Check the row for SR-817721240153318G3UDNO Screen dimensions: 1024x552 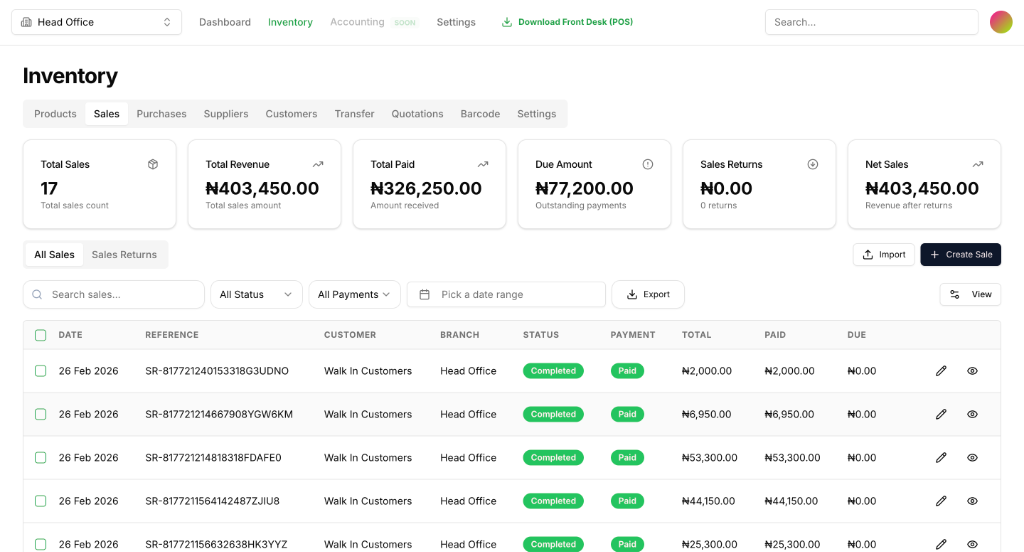(40, 371)
